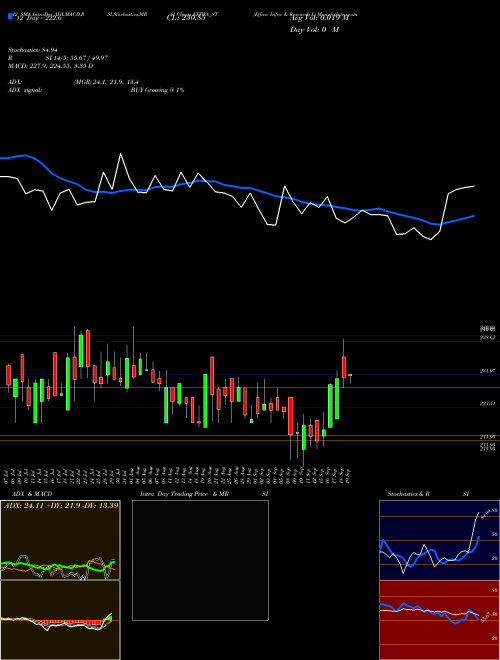Click the lowest-wick candlestick in September
The image size is (500, 660).
(x=303, y=440)
